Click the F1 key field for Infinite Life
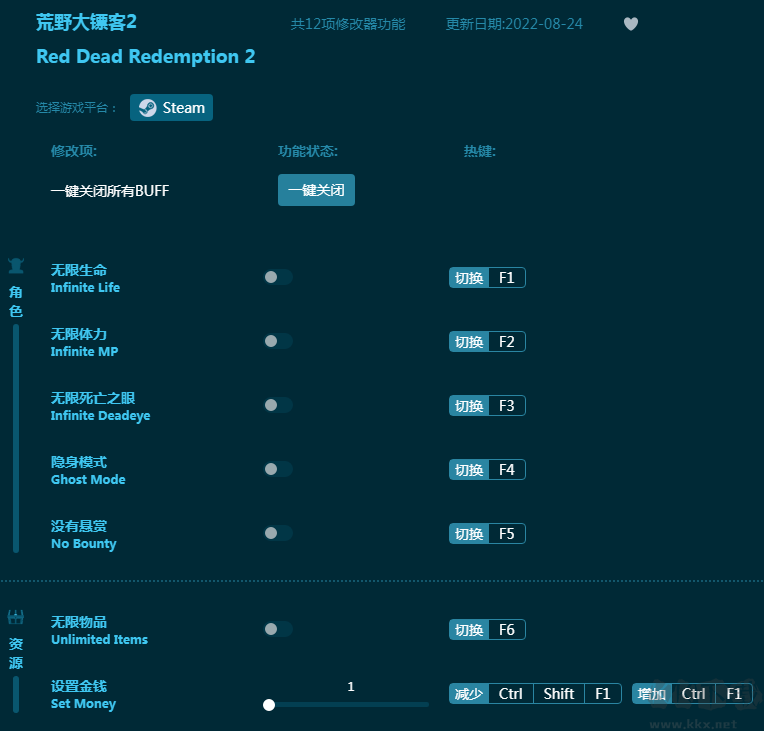764x731 pixels. [x=507, y=278]
